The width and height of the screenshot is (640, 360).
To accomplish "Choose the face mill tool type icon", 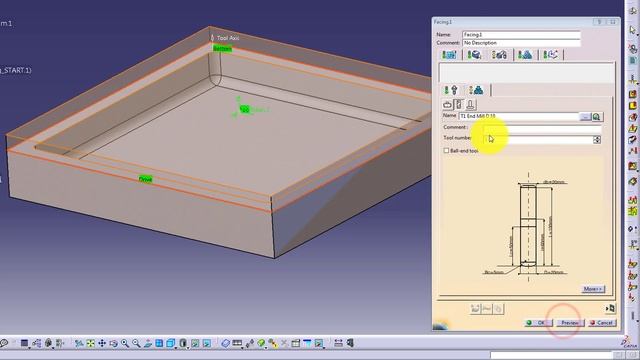I will point(447,105).
